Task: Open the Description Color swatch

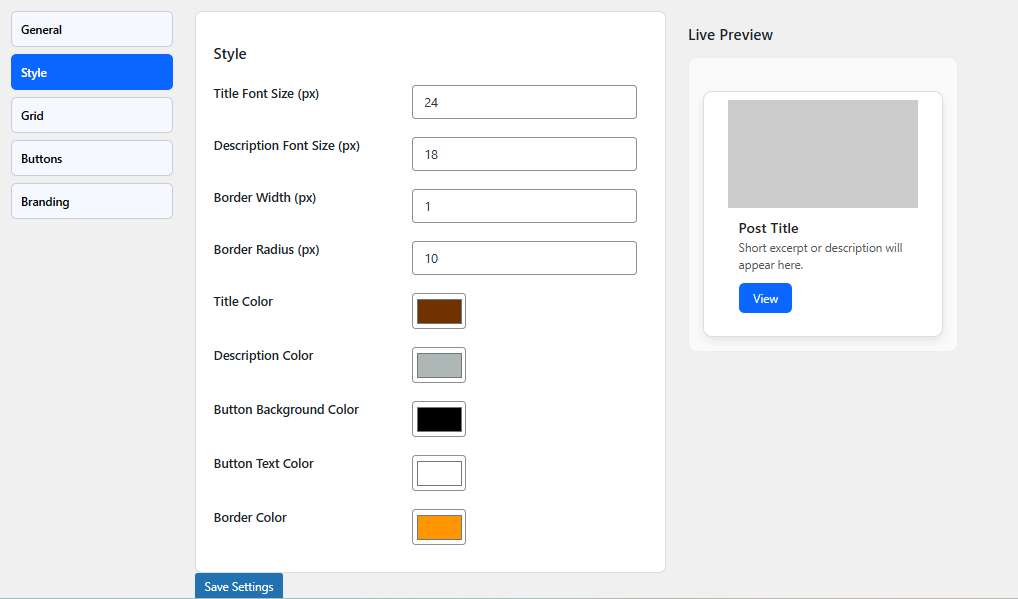Action: [x=438, y=365]
